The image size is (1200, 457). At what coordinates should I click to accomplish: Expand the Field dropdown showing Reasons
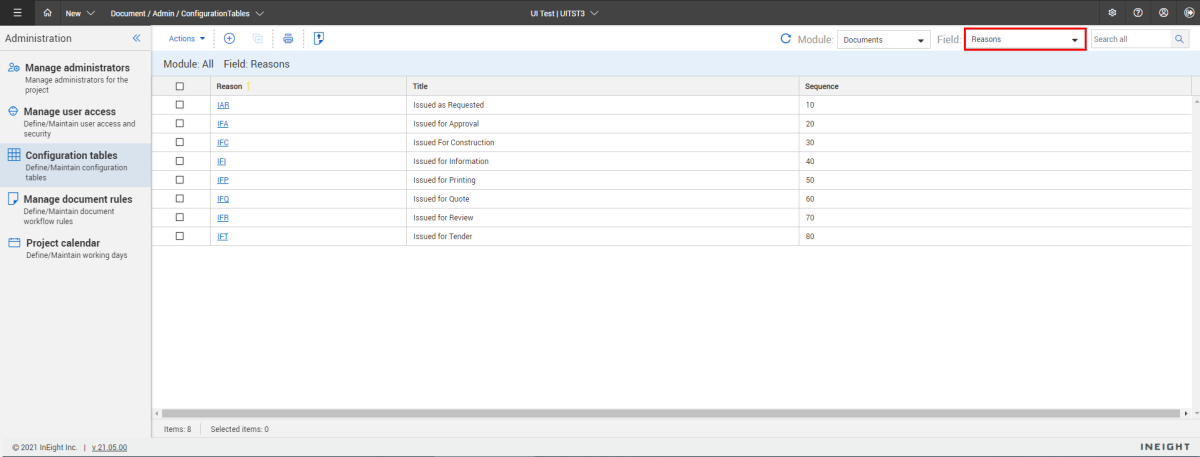[x=1024, y=40]
